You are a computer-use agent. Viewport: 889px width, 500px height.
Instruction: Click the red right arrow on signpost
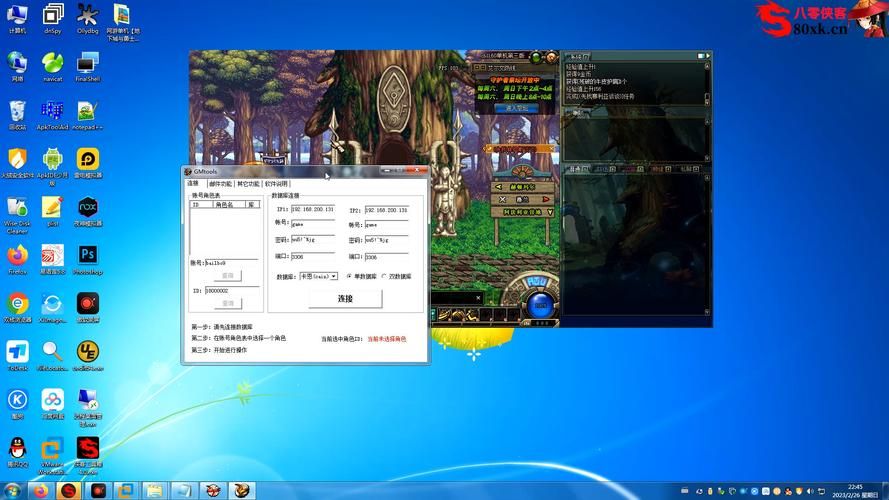pos(545,200)
